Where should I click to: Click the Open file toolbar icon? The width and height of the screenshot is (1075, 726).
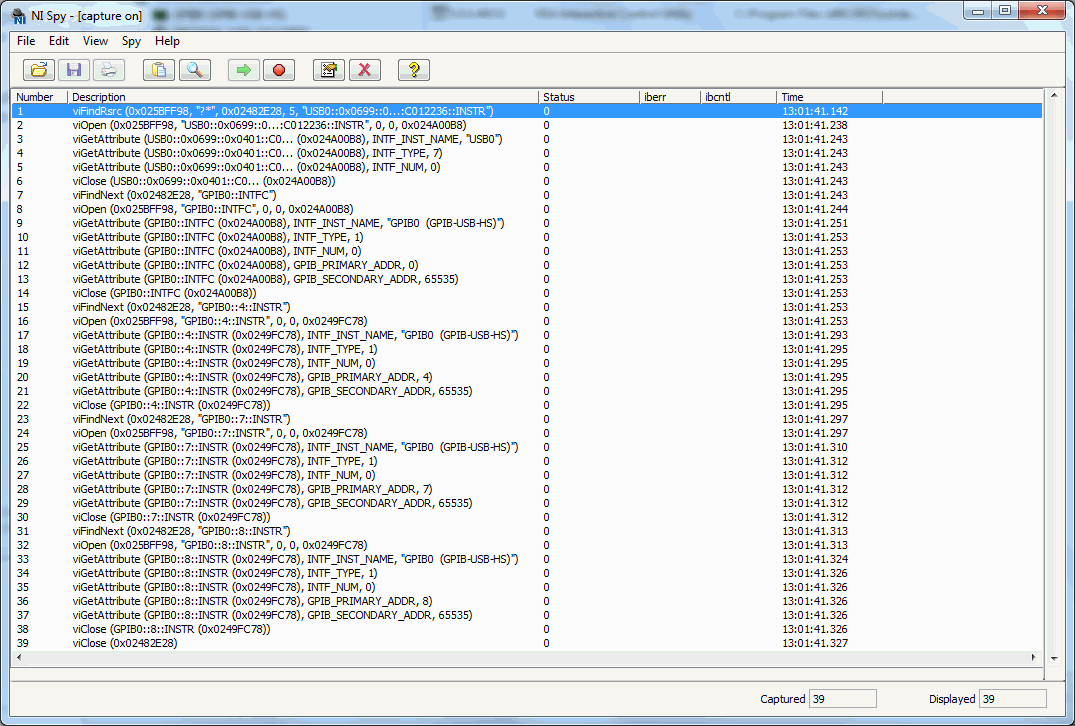[39, 70]
